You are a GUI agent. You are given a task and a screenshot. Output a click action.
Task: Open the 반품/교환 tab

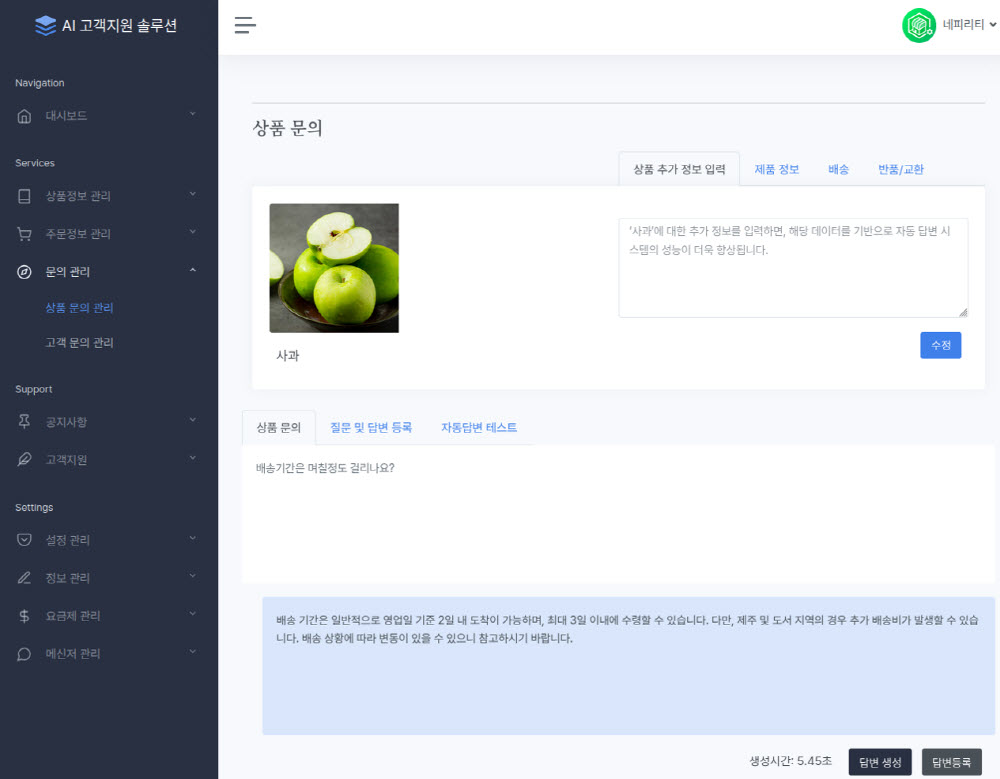(900, 169)
